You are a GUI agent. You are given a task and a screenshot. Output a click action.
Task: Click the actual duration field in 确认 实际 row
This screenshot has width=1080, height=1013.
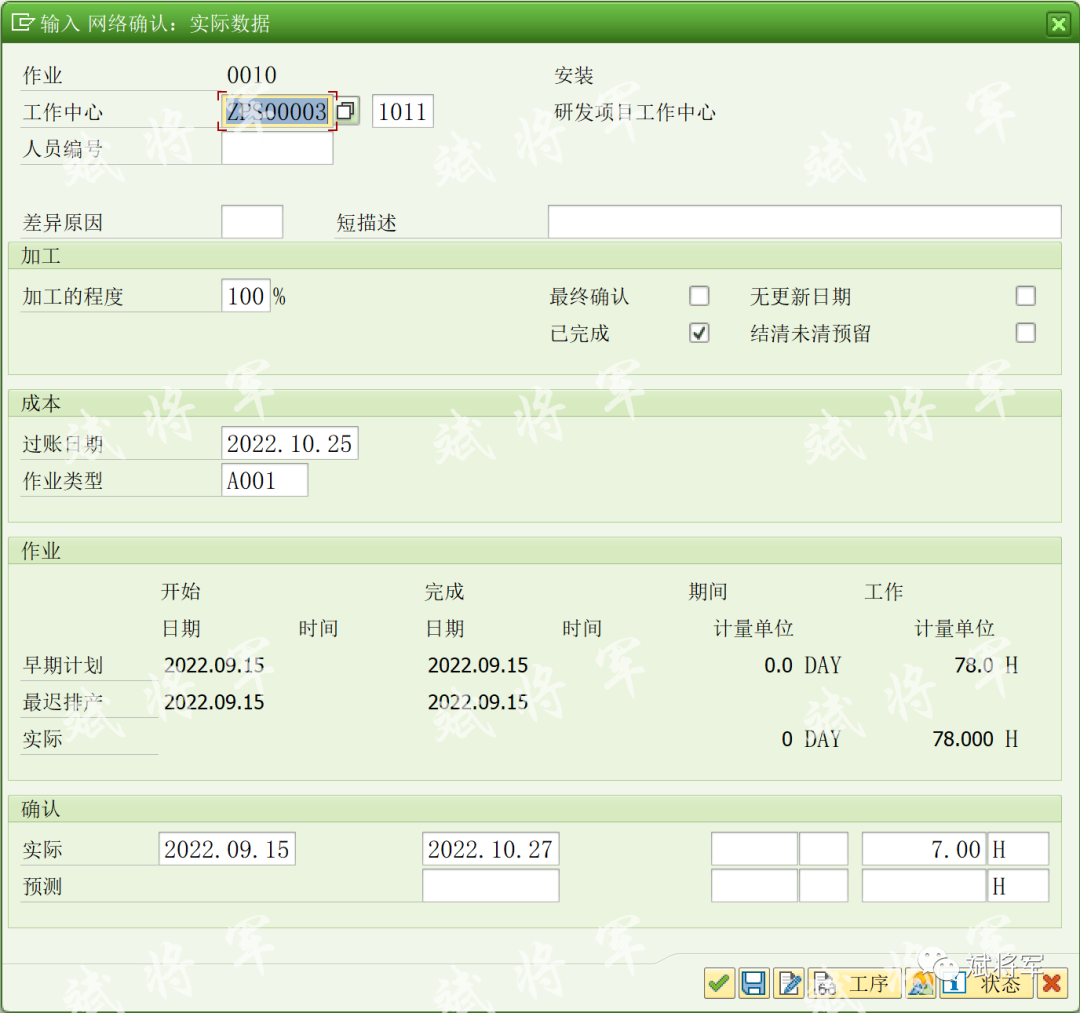pos(754,849)
